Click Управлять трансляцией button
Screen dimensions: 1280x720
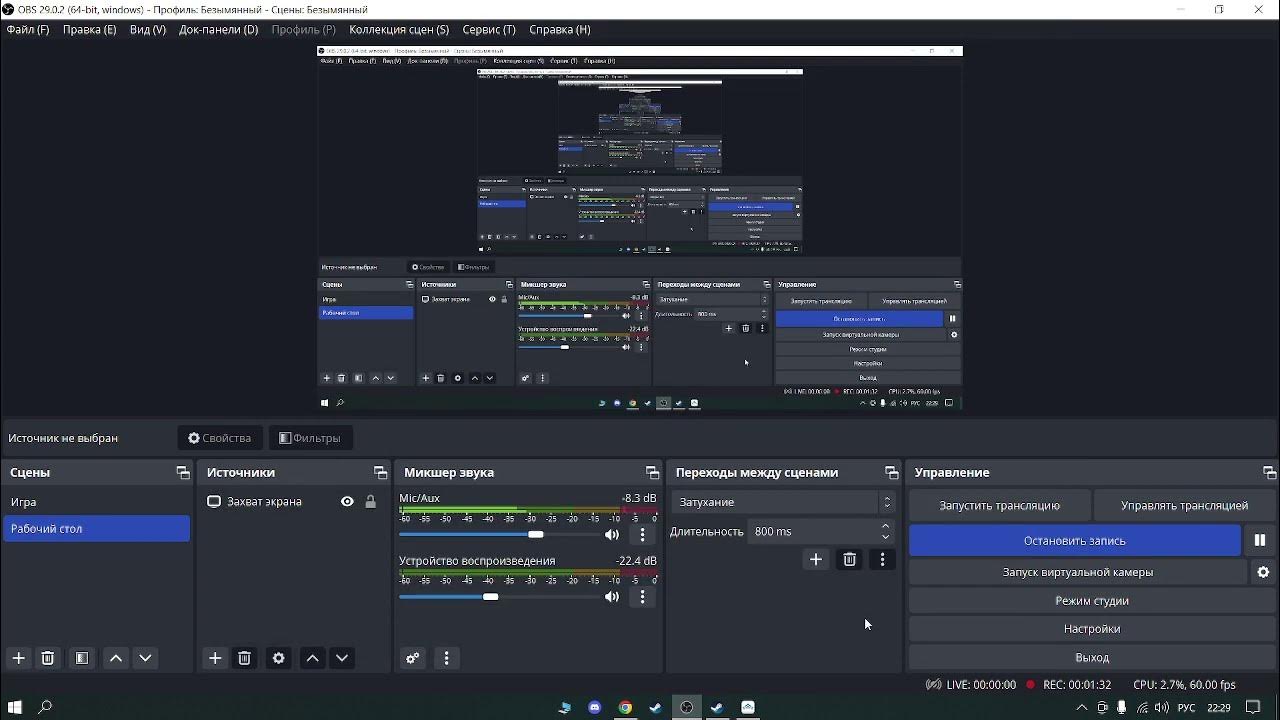(x=1185, y=505)
